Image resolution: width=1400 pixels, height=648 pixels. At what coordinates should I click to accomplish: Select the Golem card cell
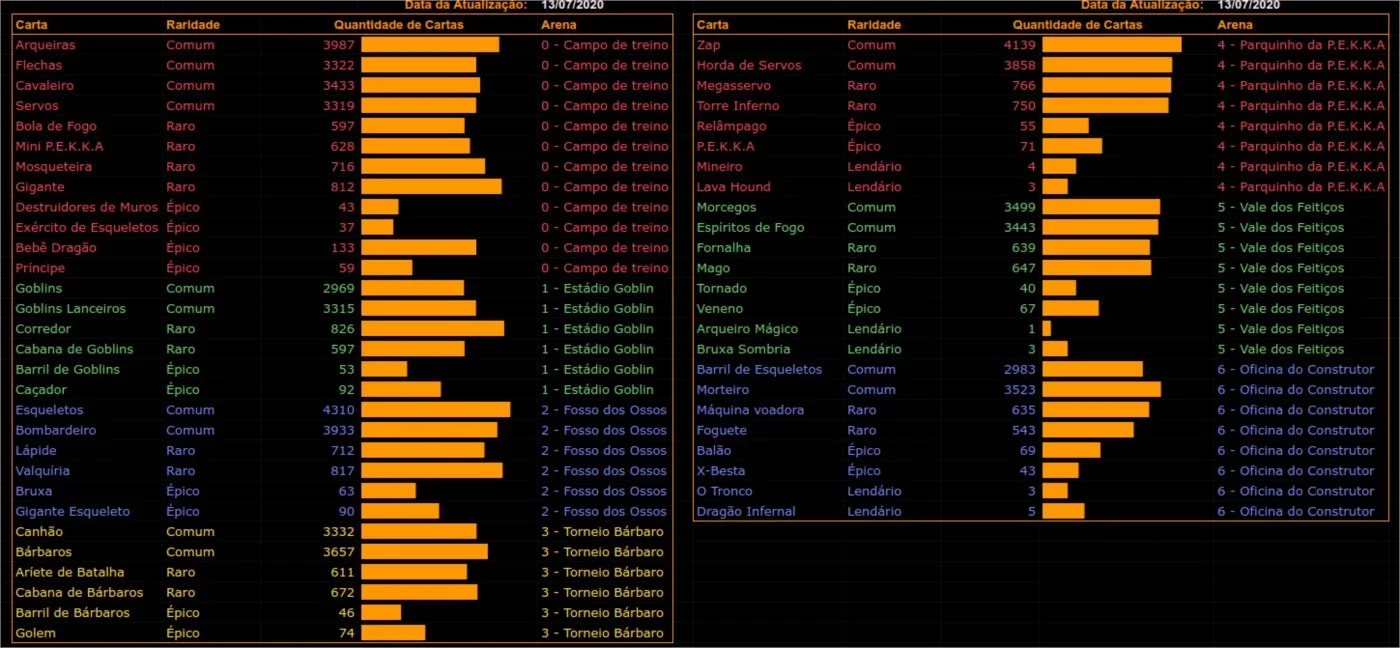pos(35,633)
